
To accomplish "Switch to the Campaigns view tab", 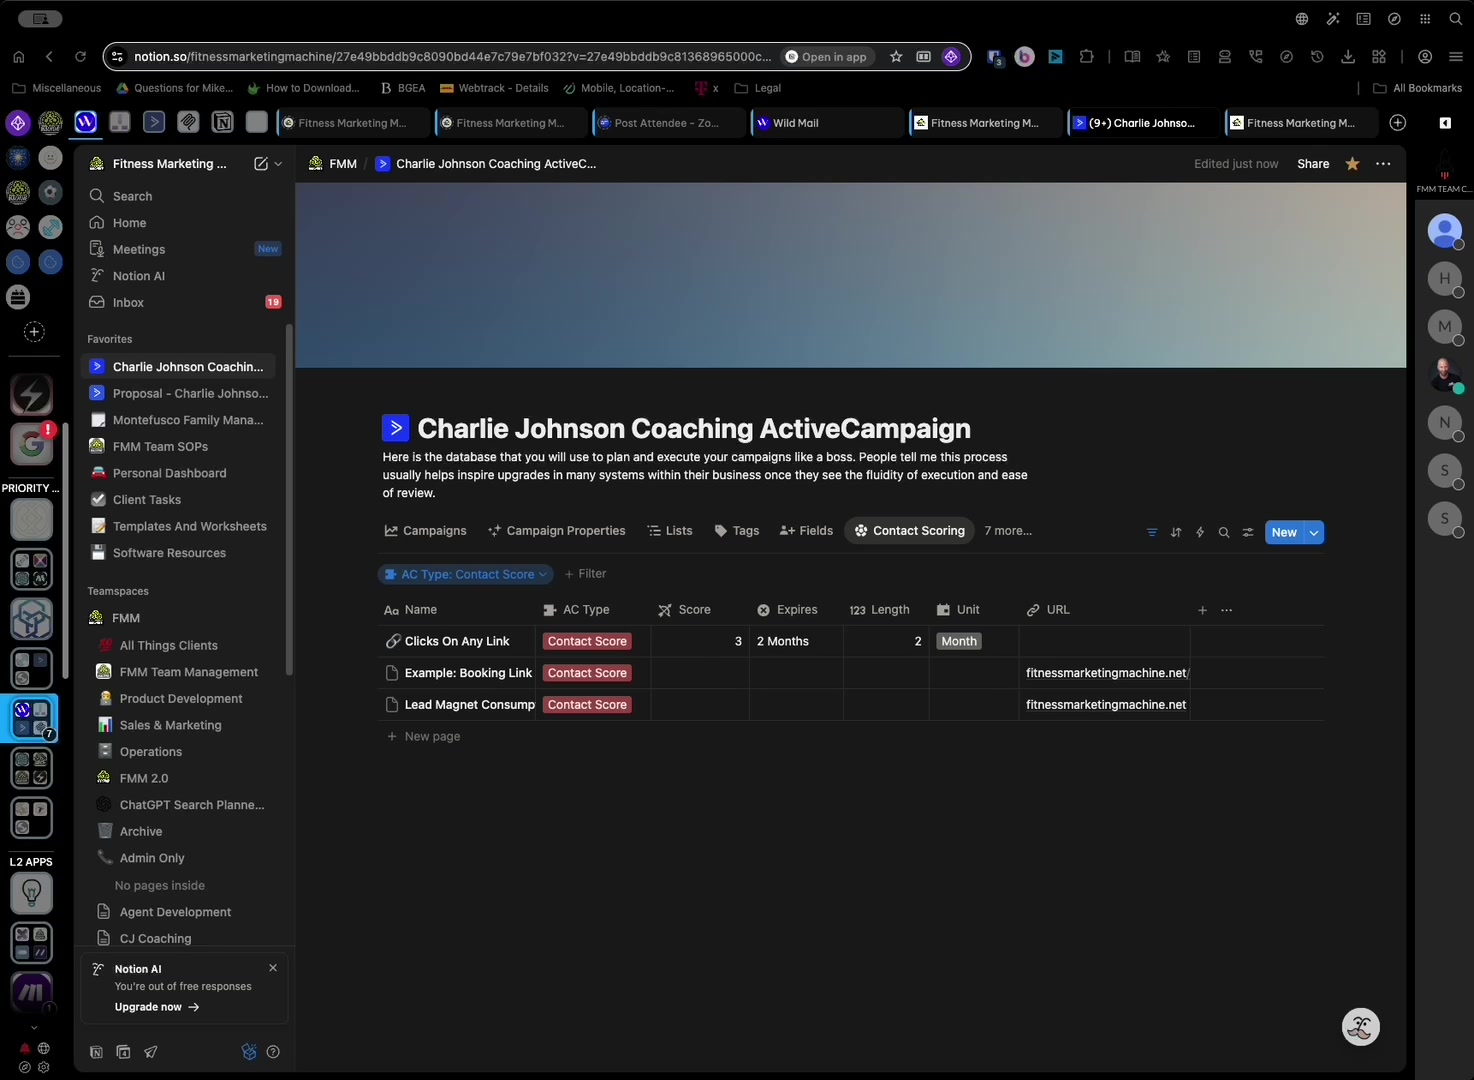I will click(425, 531).
